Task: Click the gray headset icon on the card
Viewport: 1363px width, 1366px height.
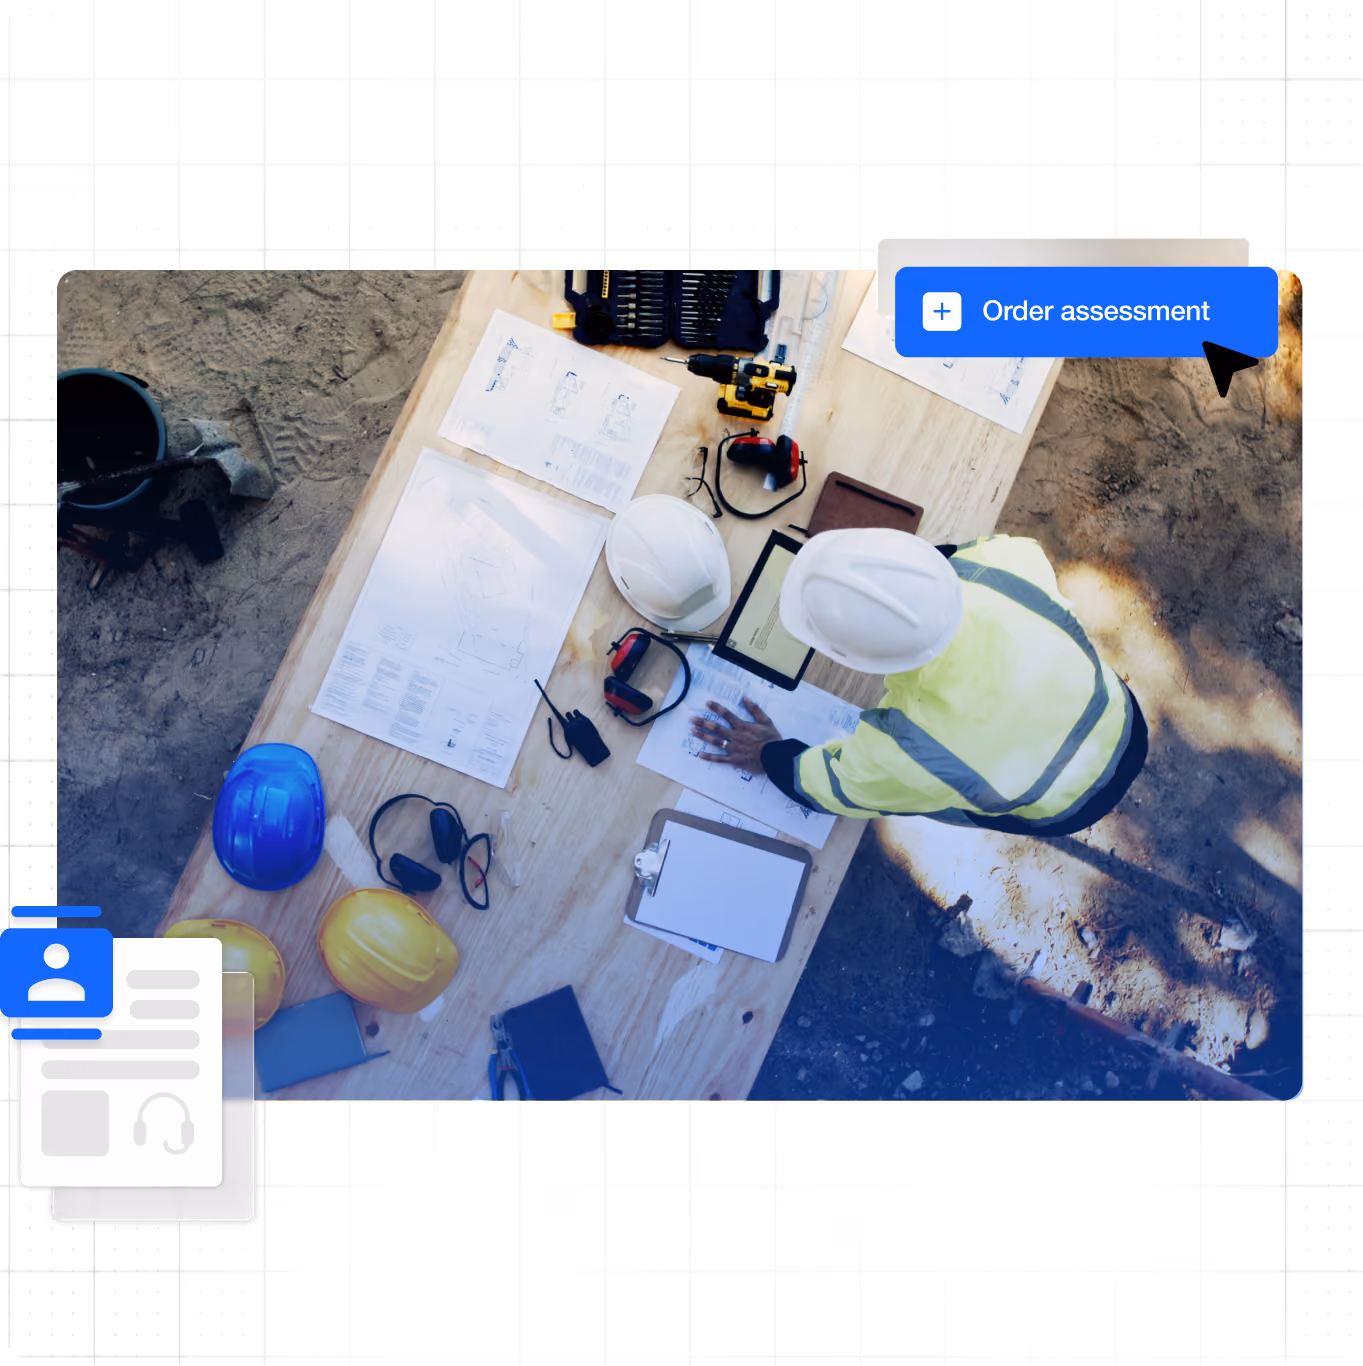Action: point(164,1124)
